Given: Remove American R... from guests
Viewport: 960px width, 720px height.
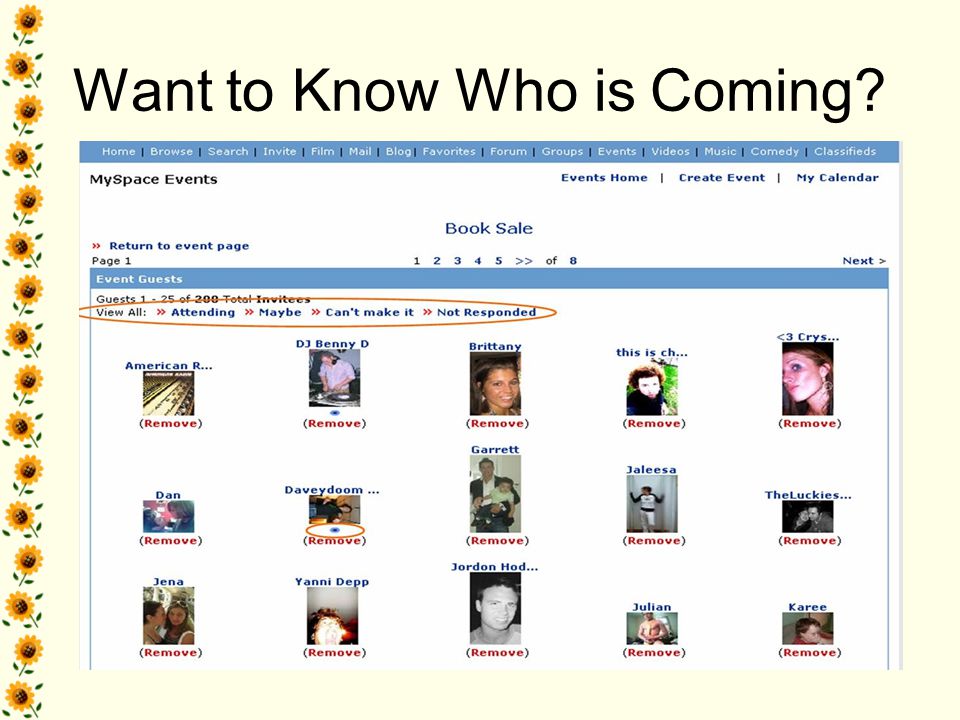Looking at the screenshot, I should [x=170, y=424].
